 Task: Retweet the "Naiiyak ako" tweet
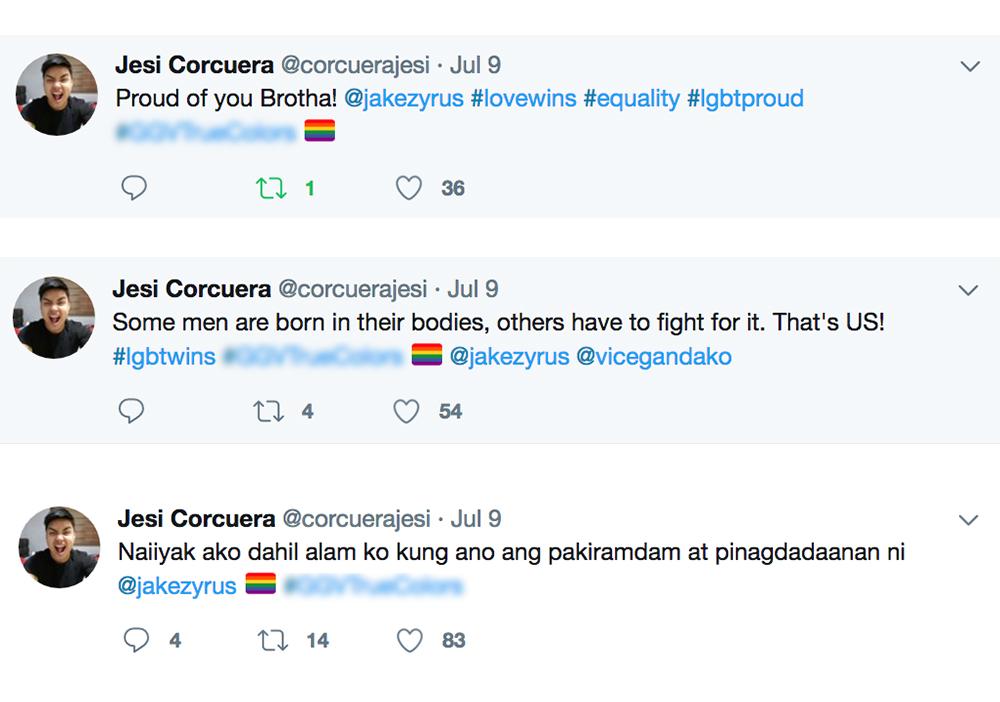click(x=273, y=640)
